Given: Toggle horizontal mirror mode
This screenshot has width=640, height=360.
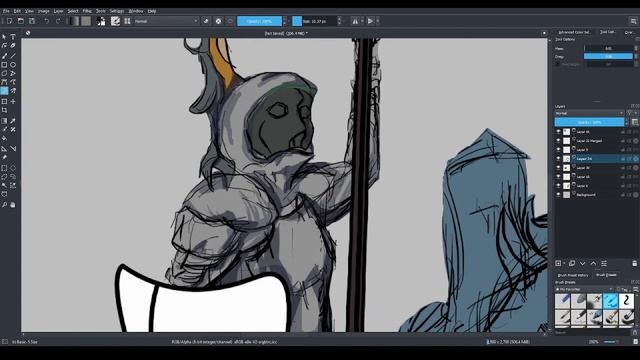Looking at the screenshot, I should pyautogui.click(x=355, y=21).
